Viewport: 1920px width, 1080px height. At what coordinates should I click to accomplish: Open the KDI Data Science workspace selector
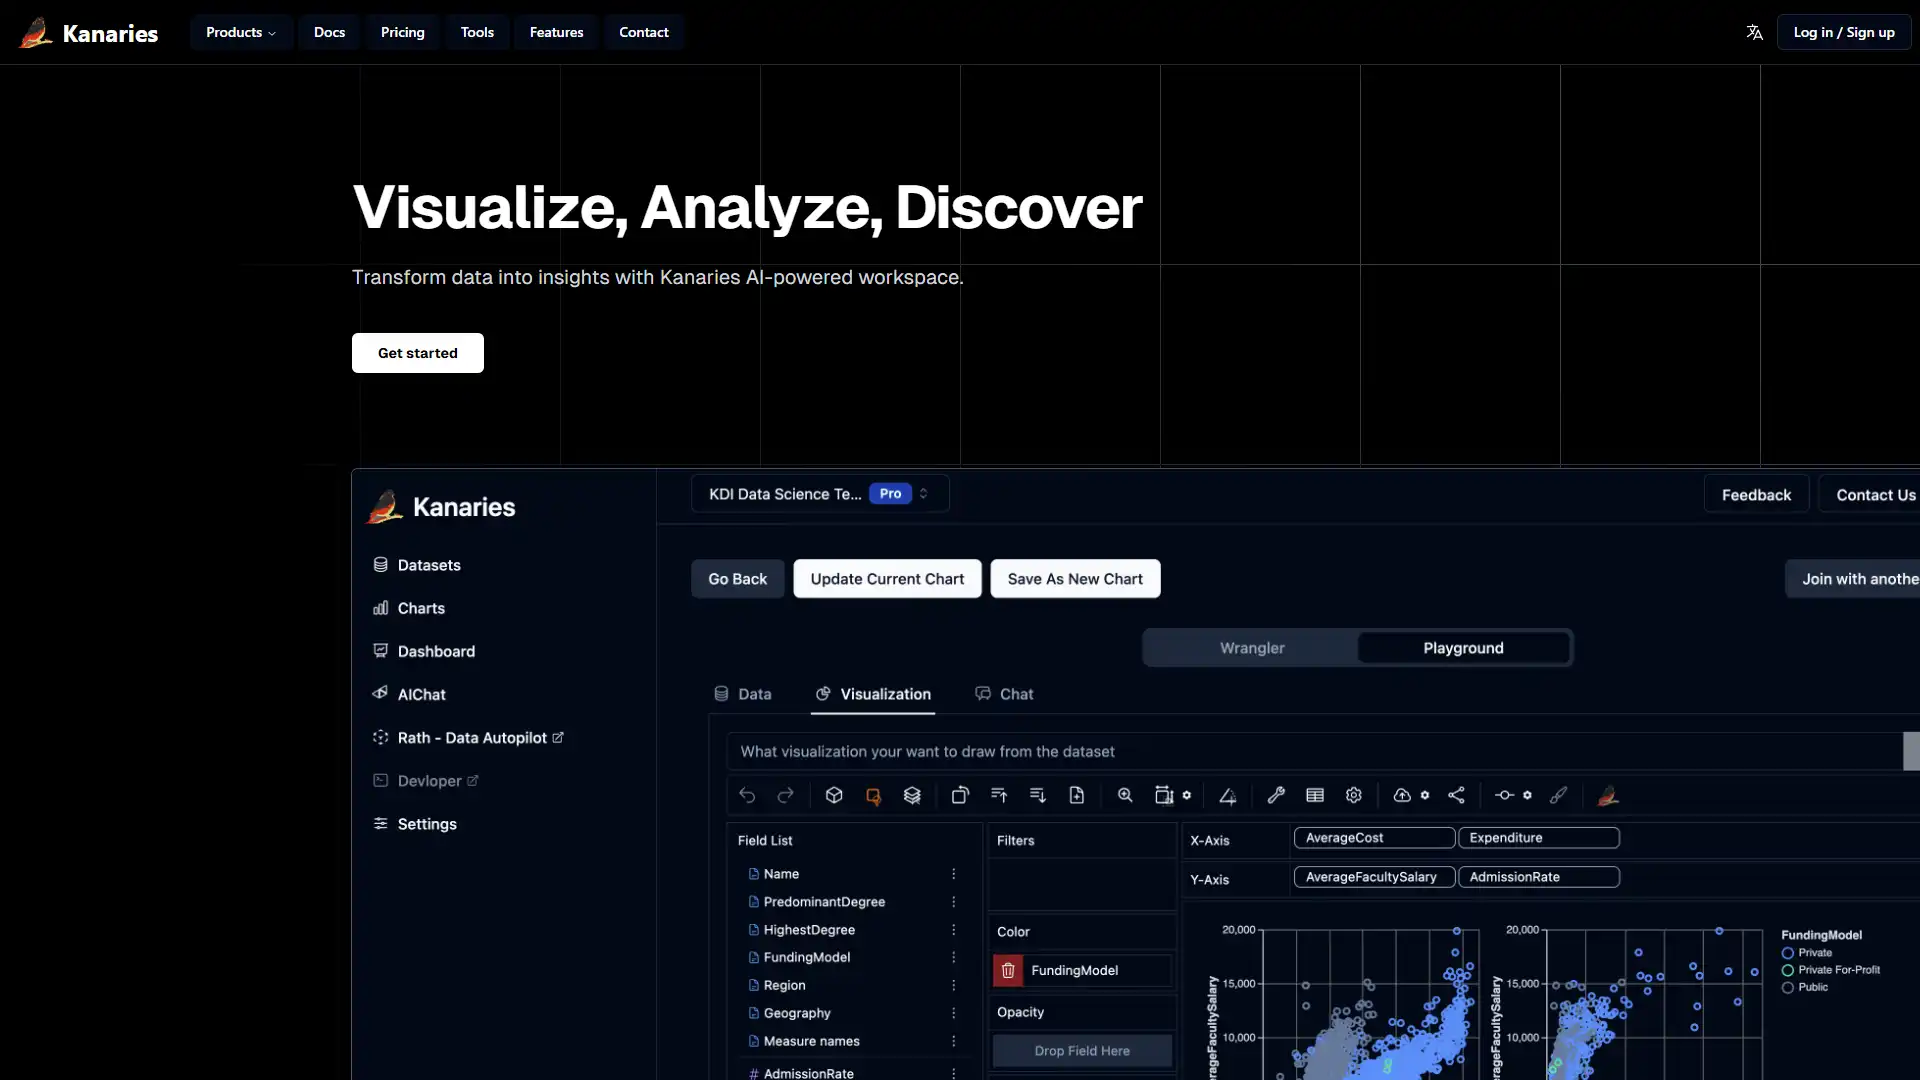coord(820,494)
